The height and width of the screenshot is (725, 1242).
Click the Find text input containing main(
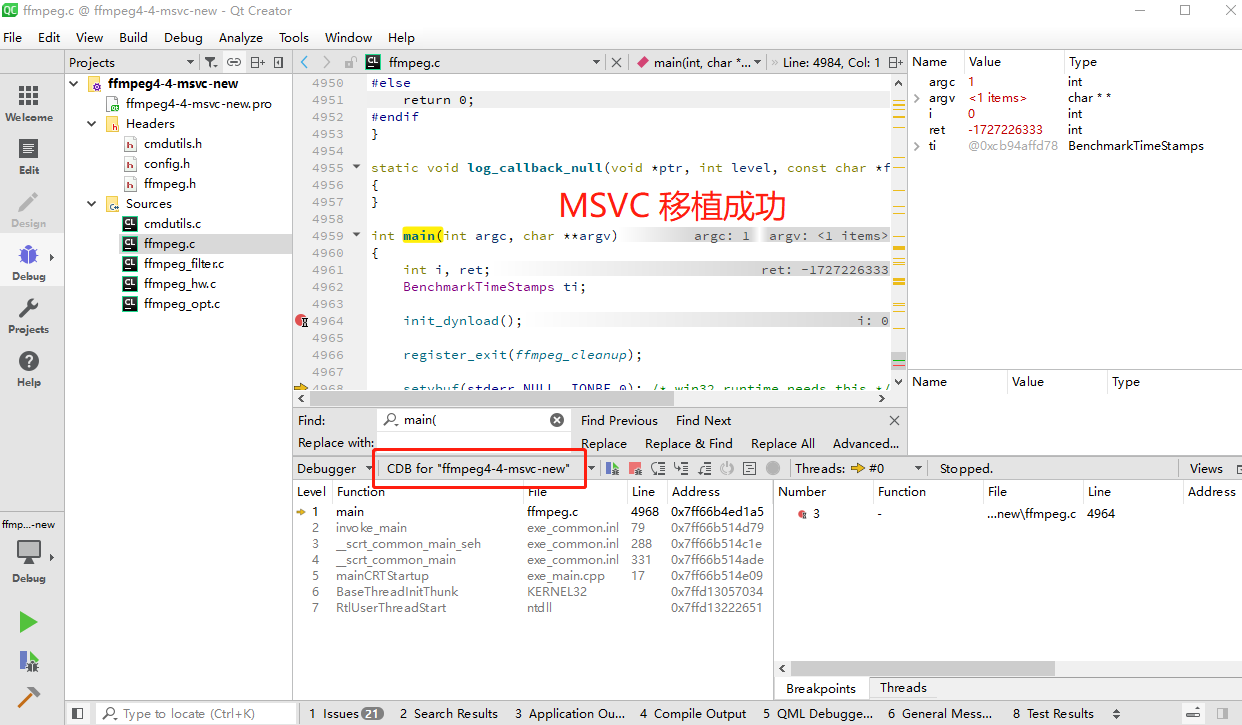click(x=474, y=420)
